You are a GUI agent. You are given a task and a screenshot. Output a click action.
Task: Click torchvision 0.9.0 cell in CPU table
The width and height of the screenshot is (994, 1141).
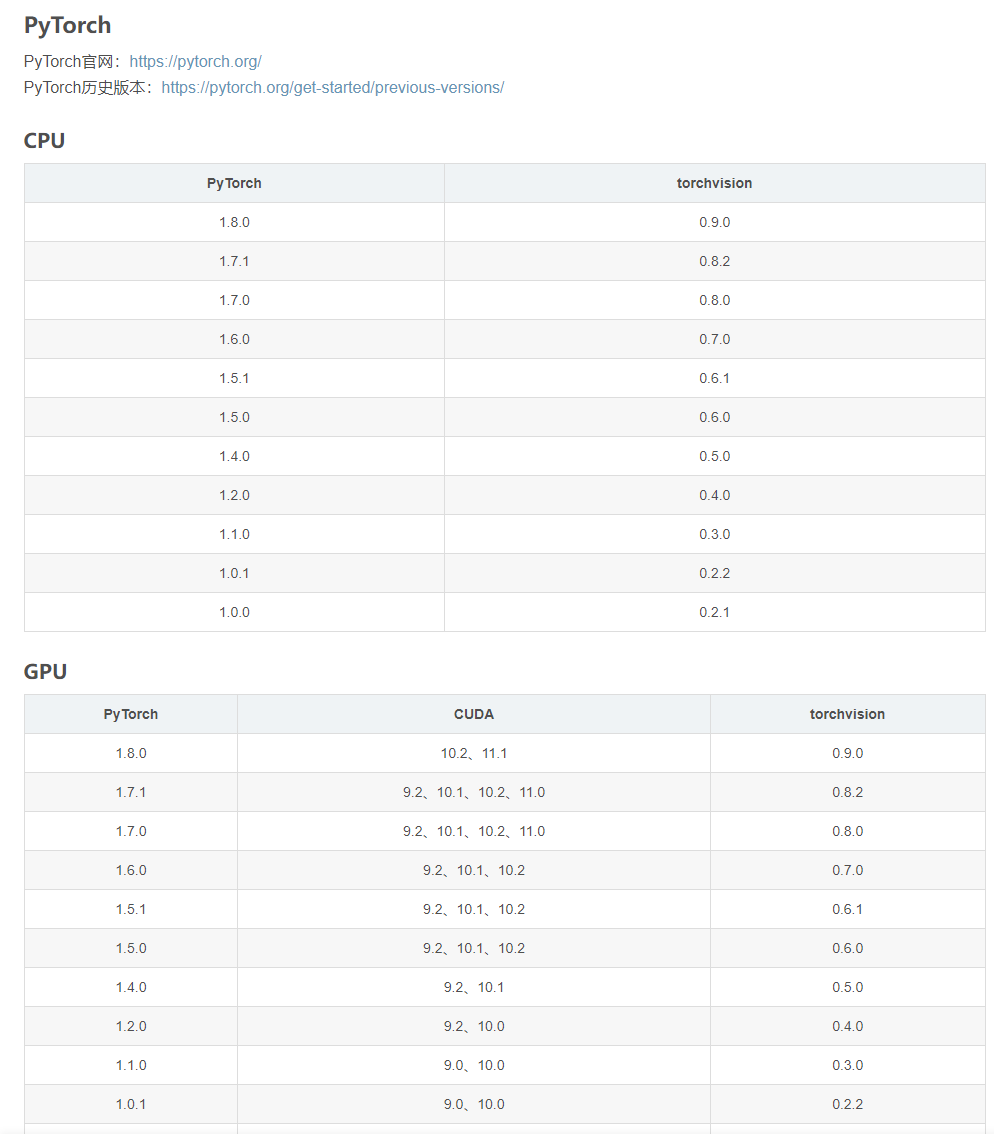point(714,222)
